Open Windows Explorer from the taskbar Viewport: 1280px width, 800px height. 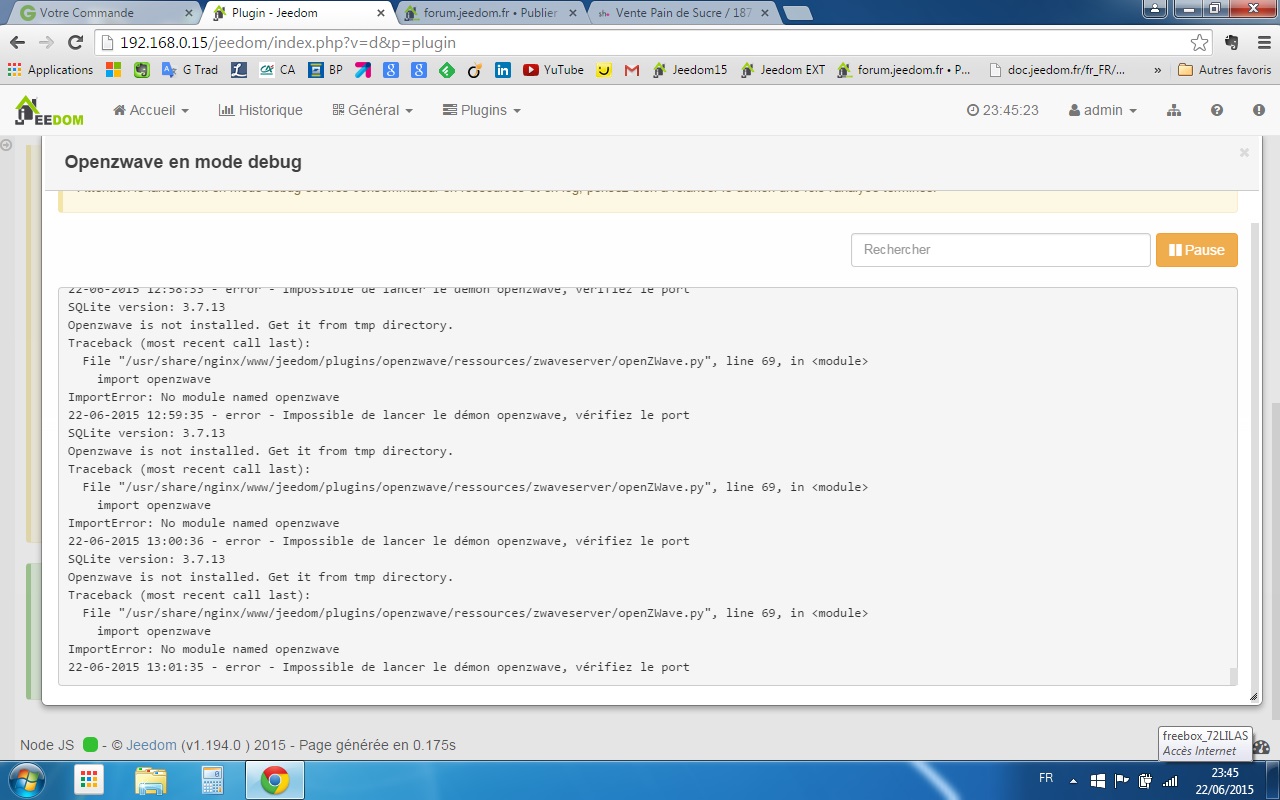click(x=151, y=779)
